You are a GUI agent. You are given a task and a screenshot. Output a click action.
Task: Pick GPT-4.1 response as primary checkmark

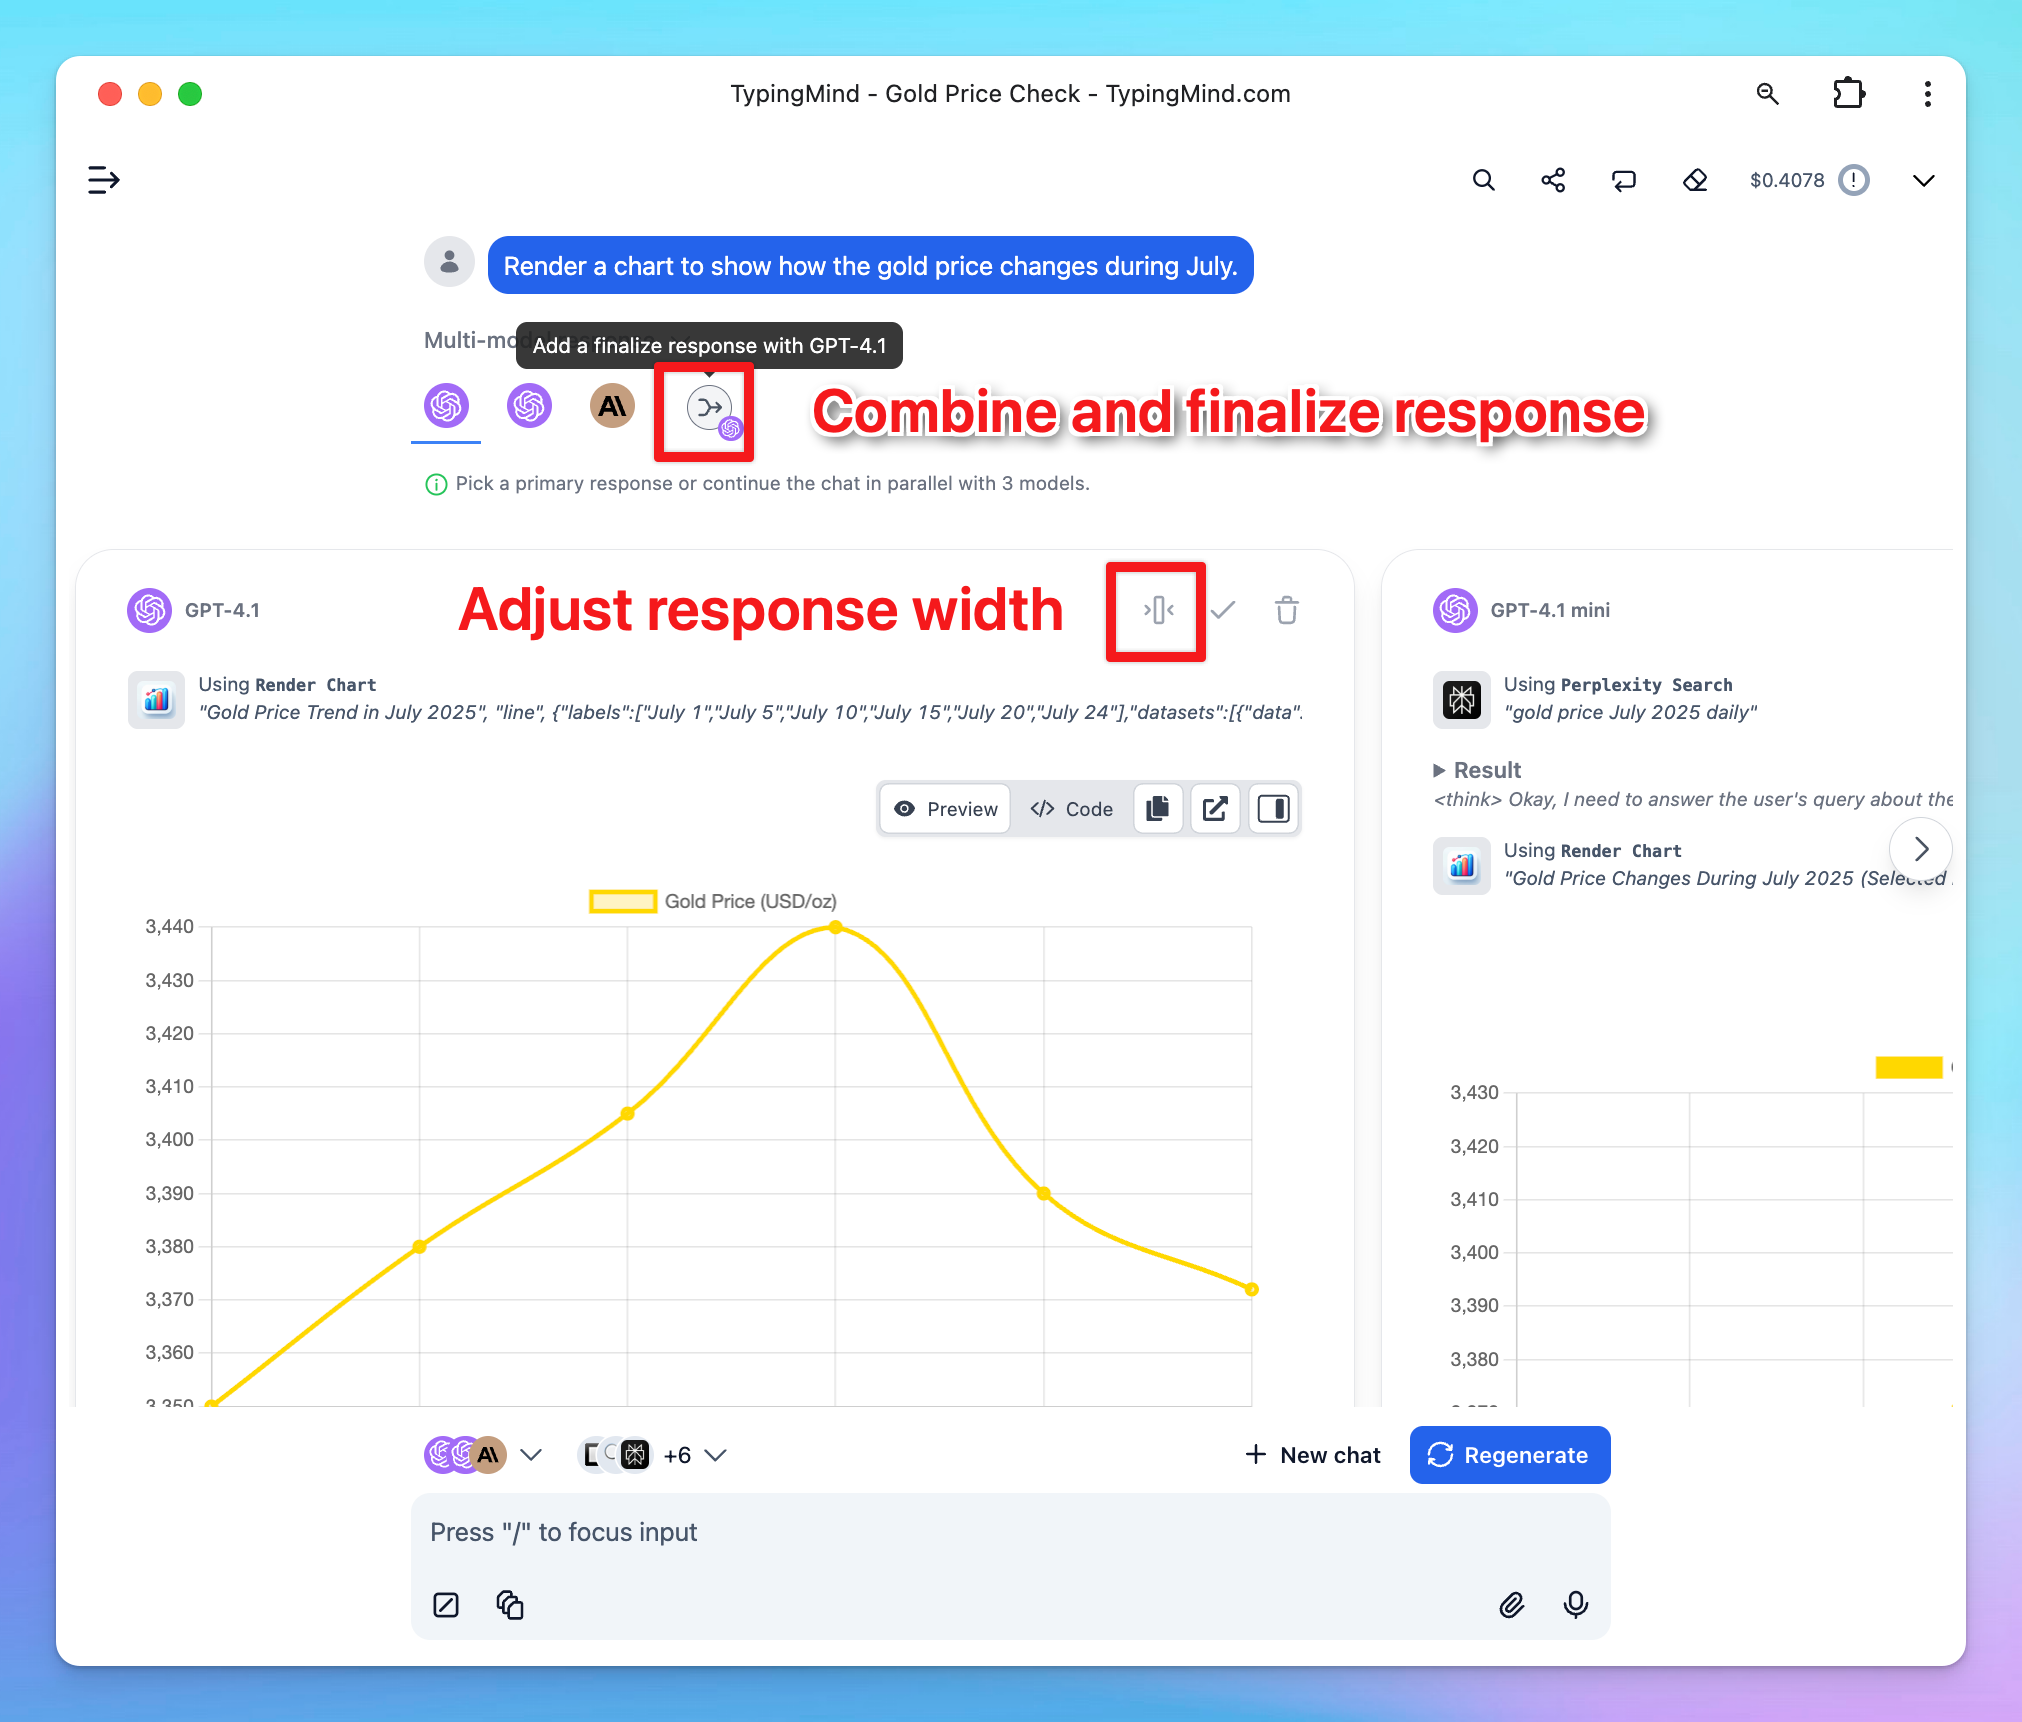coord(1223,610)
